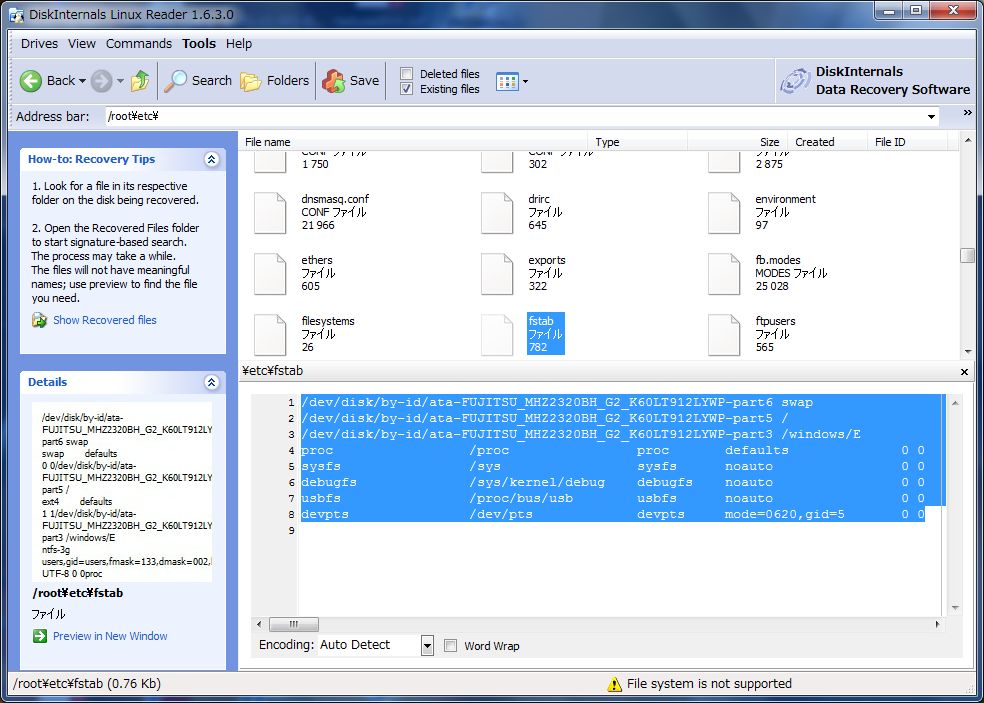Click the grey Forward arrow icon

[x=101, y=81]
